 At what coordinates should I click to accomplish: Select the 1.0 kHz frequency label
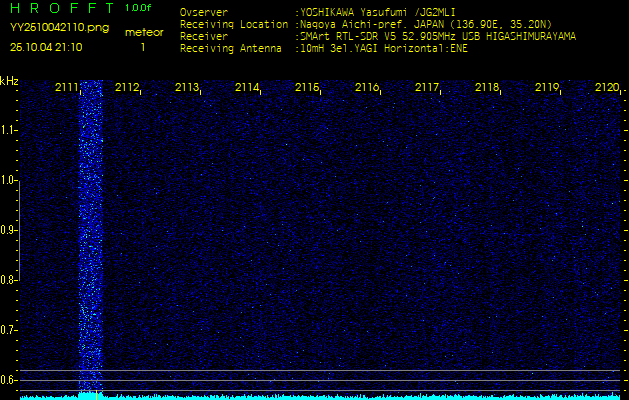point(9,180)
